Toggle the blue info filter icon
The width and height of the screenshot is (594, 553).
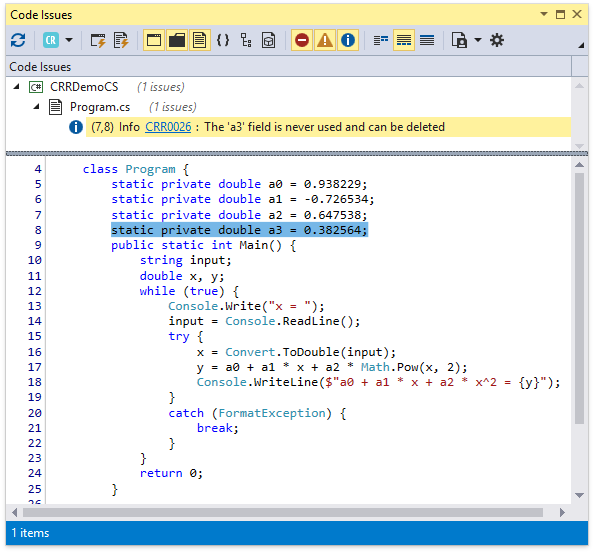(x=348, y=40)
